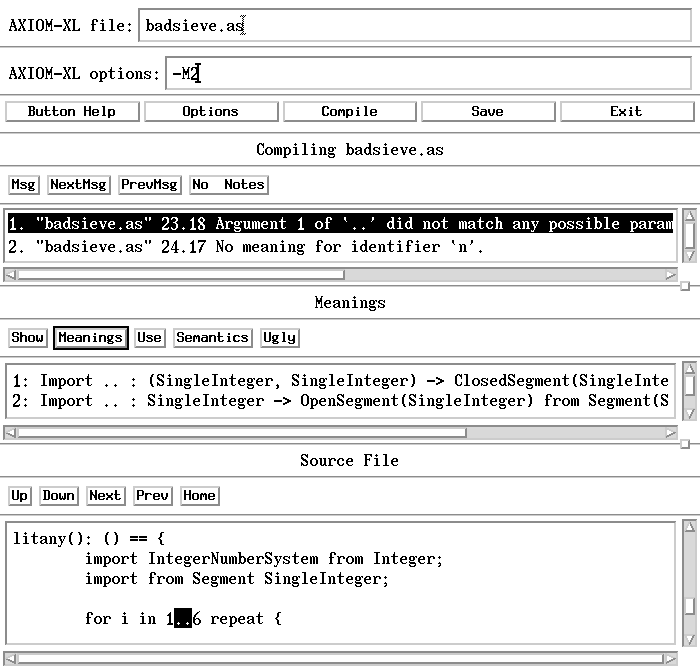Select the Use button

[150, 337]
